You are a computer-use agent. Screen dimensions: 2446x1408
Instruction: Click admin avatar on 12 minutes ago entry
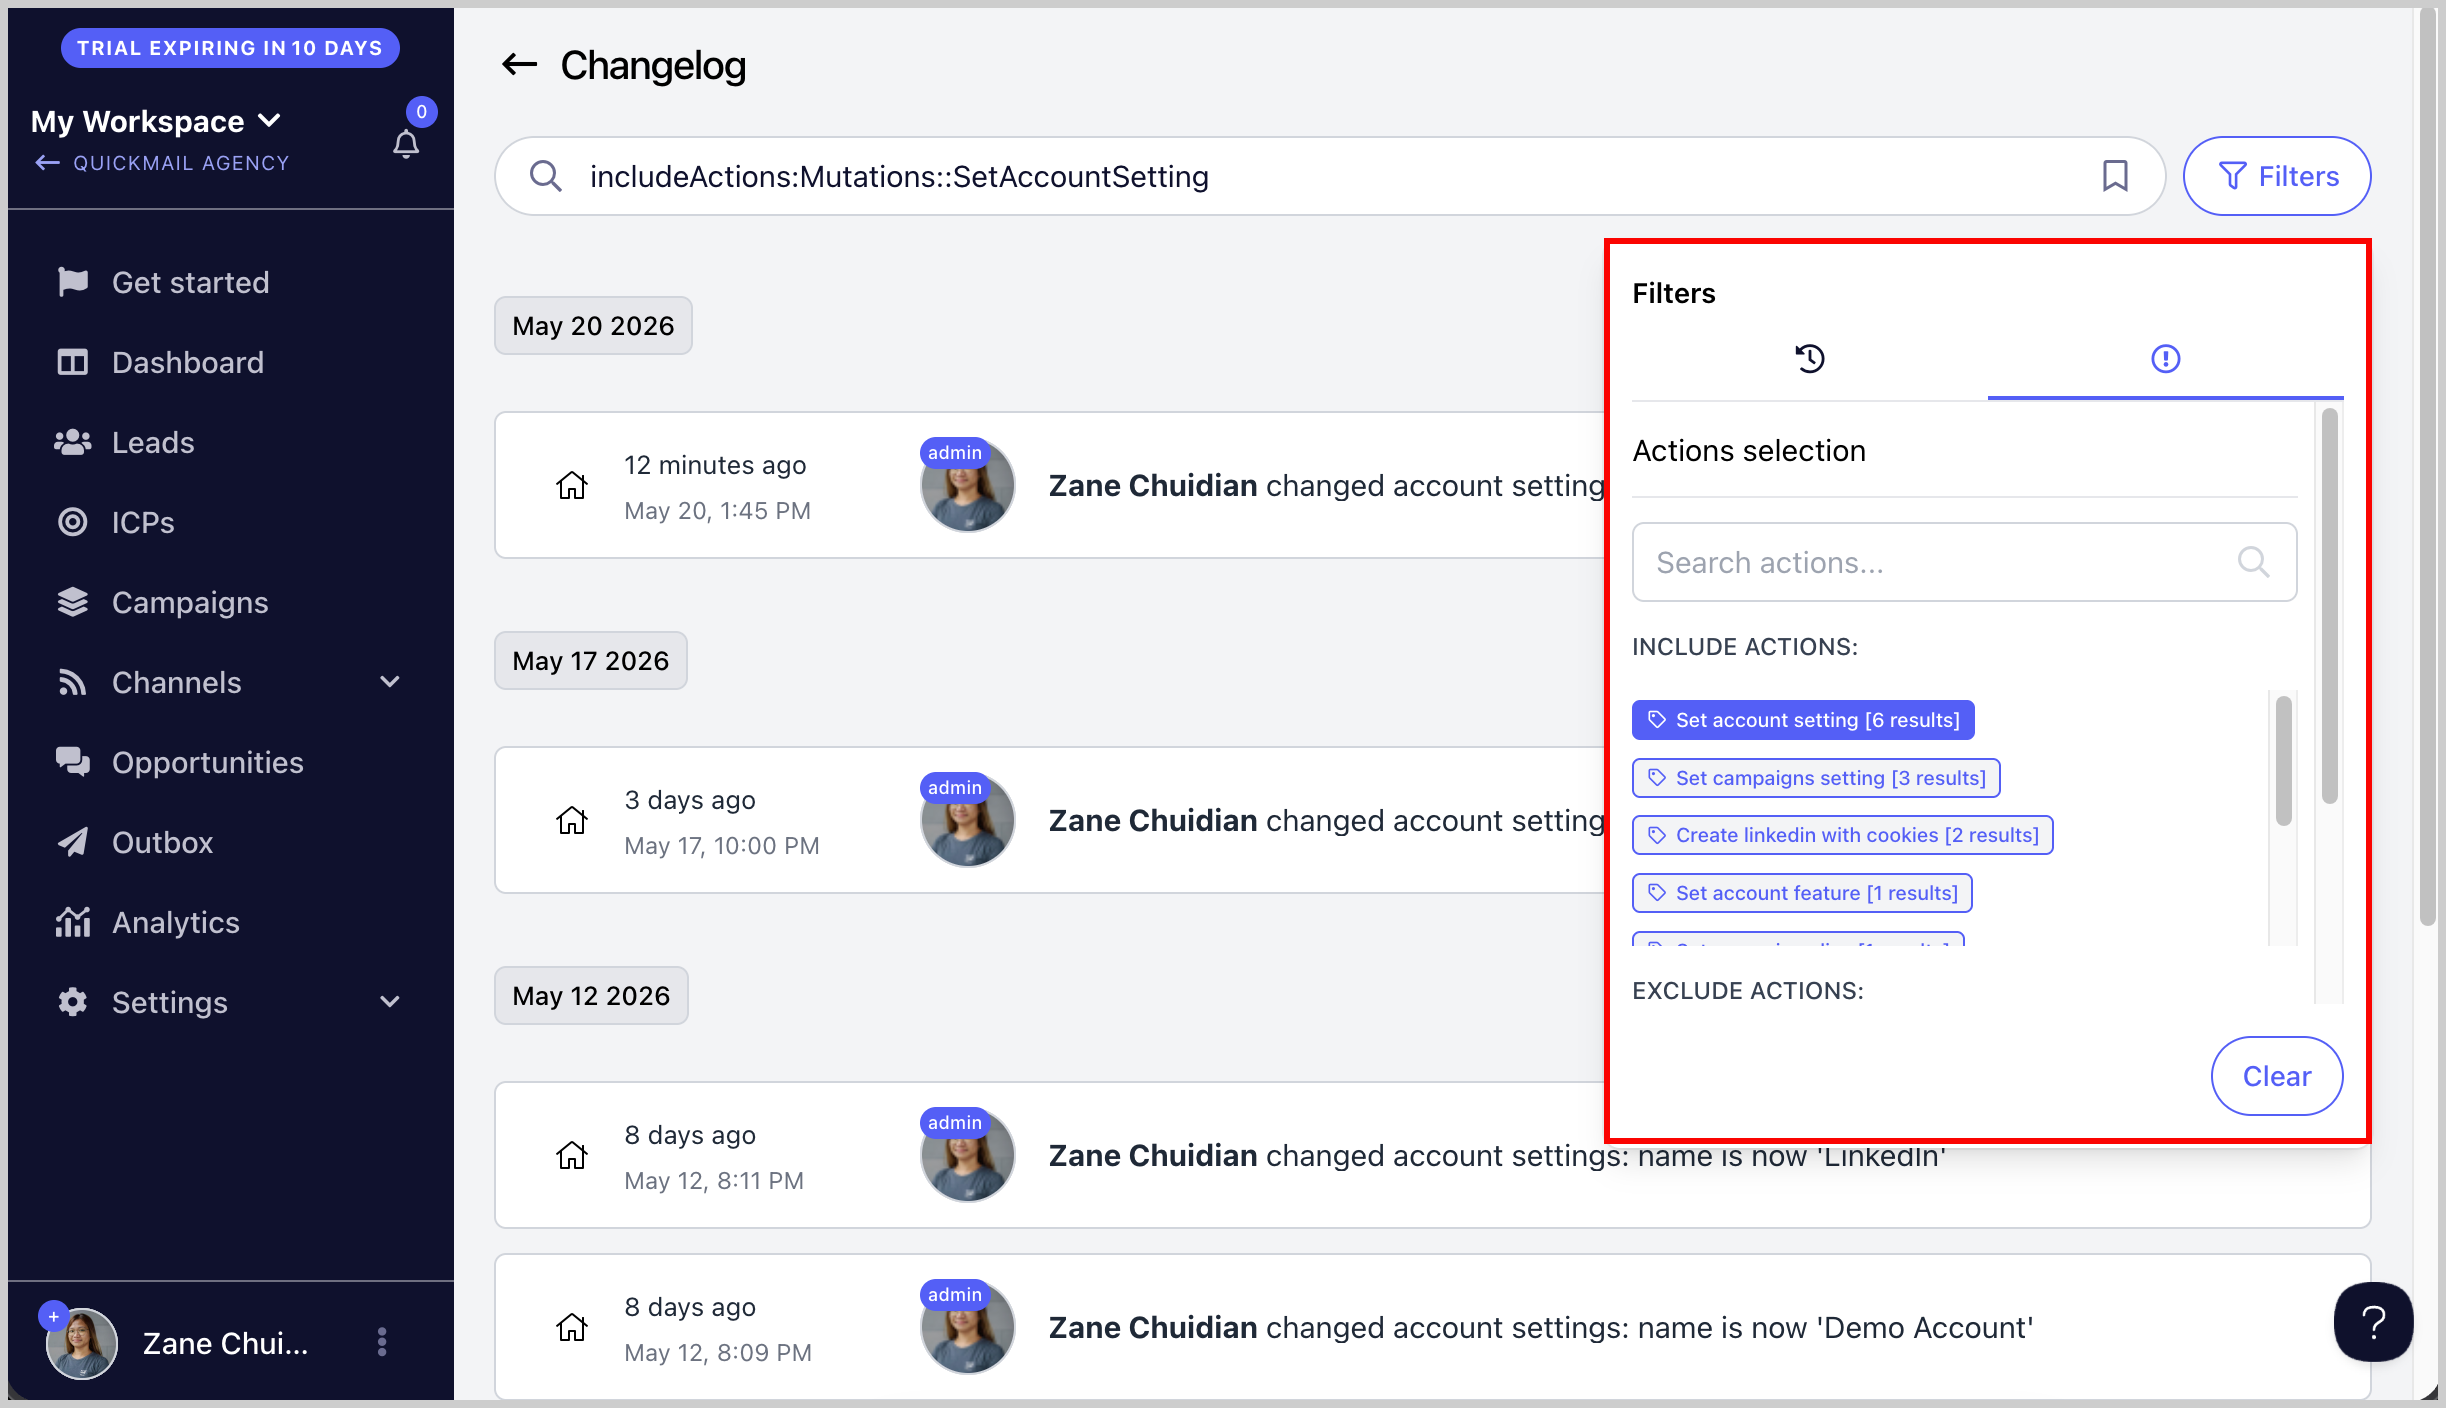pos(967,485)
